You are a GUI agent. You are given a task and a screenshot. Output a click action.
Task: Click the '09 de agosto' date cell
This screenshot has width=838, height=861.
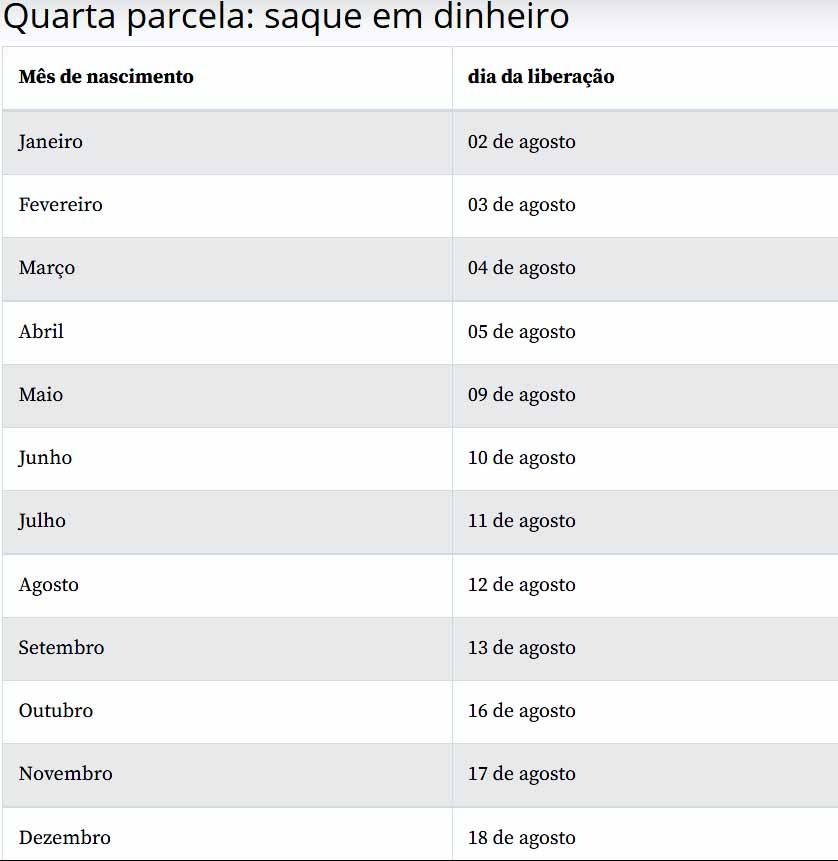coord(522,395)
